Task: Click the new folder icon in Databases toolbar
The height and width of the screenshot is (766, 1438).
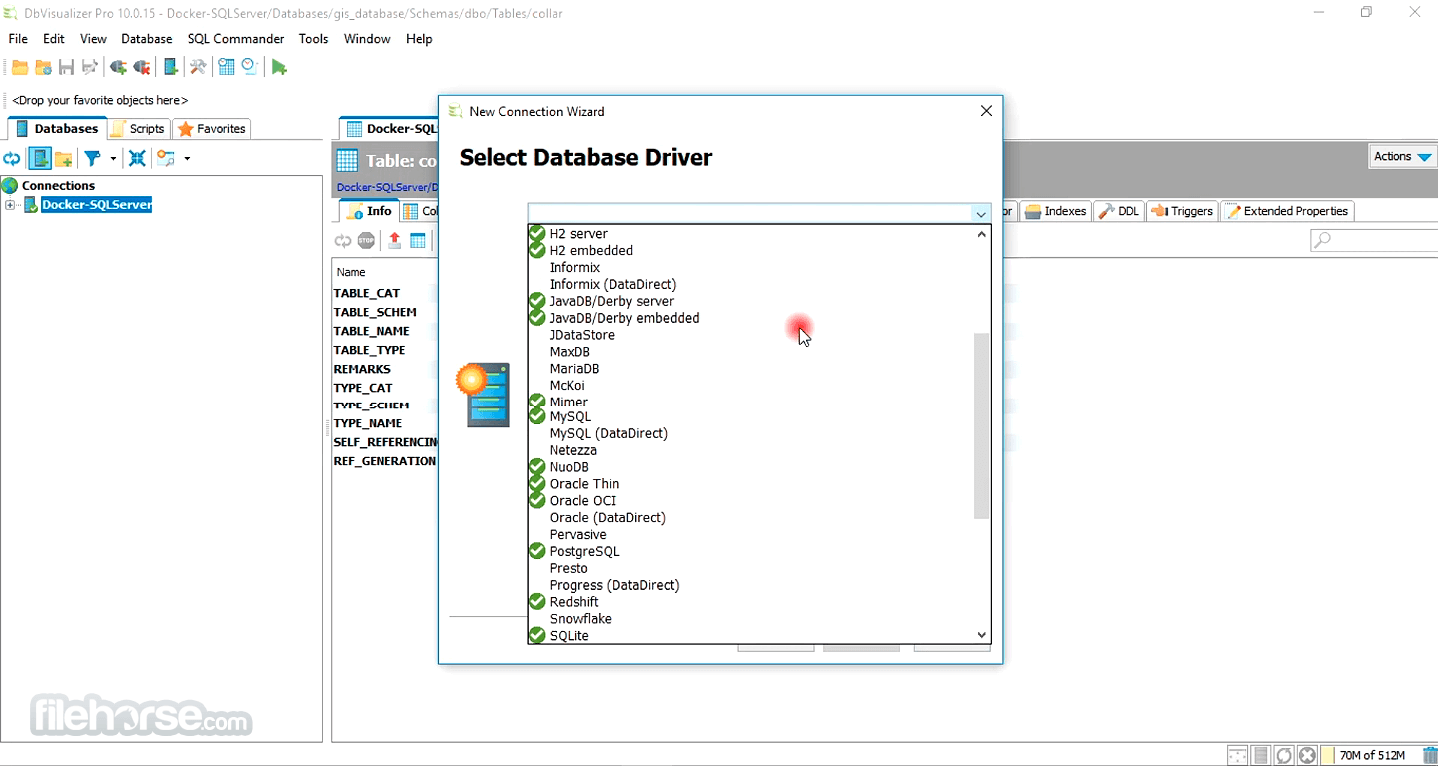Action: 63,158
